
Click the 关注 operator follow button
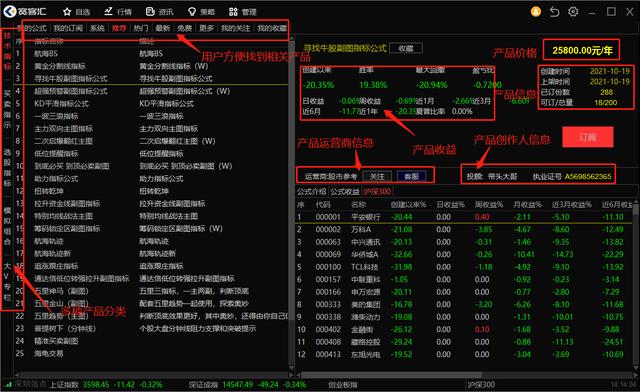pyautogui.click(x=377, y=176)
